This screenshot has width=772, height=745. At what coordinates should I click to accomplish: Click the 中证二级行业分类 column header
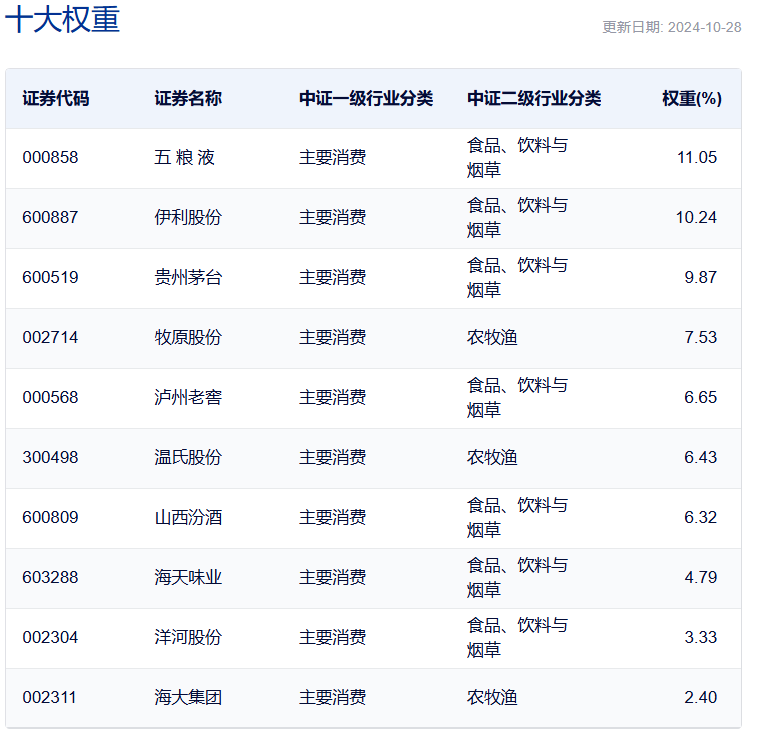point(534,98)
